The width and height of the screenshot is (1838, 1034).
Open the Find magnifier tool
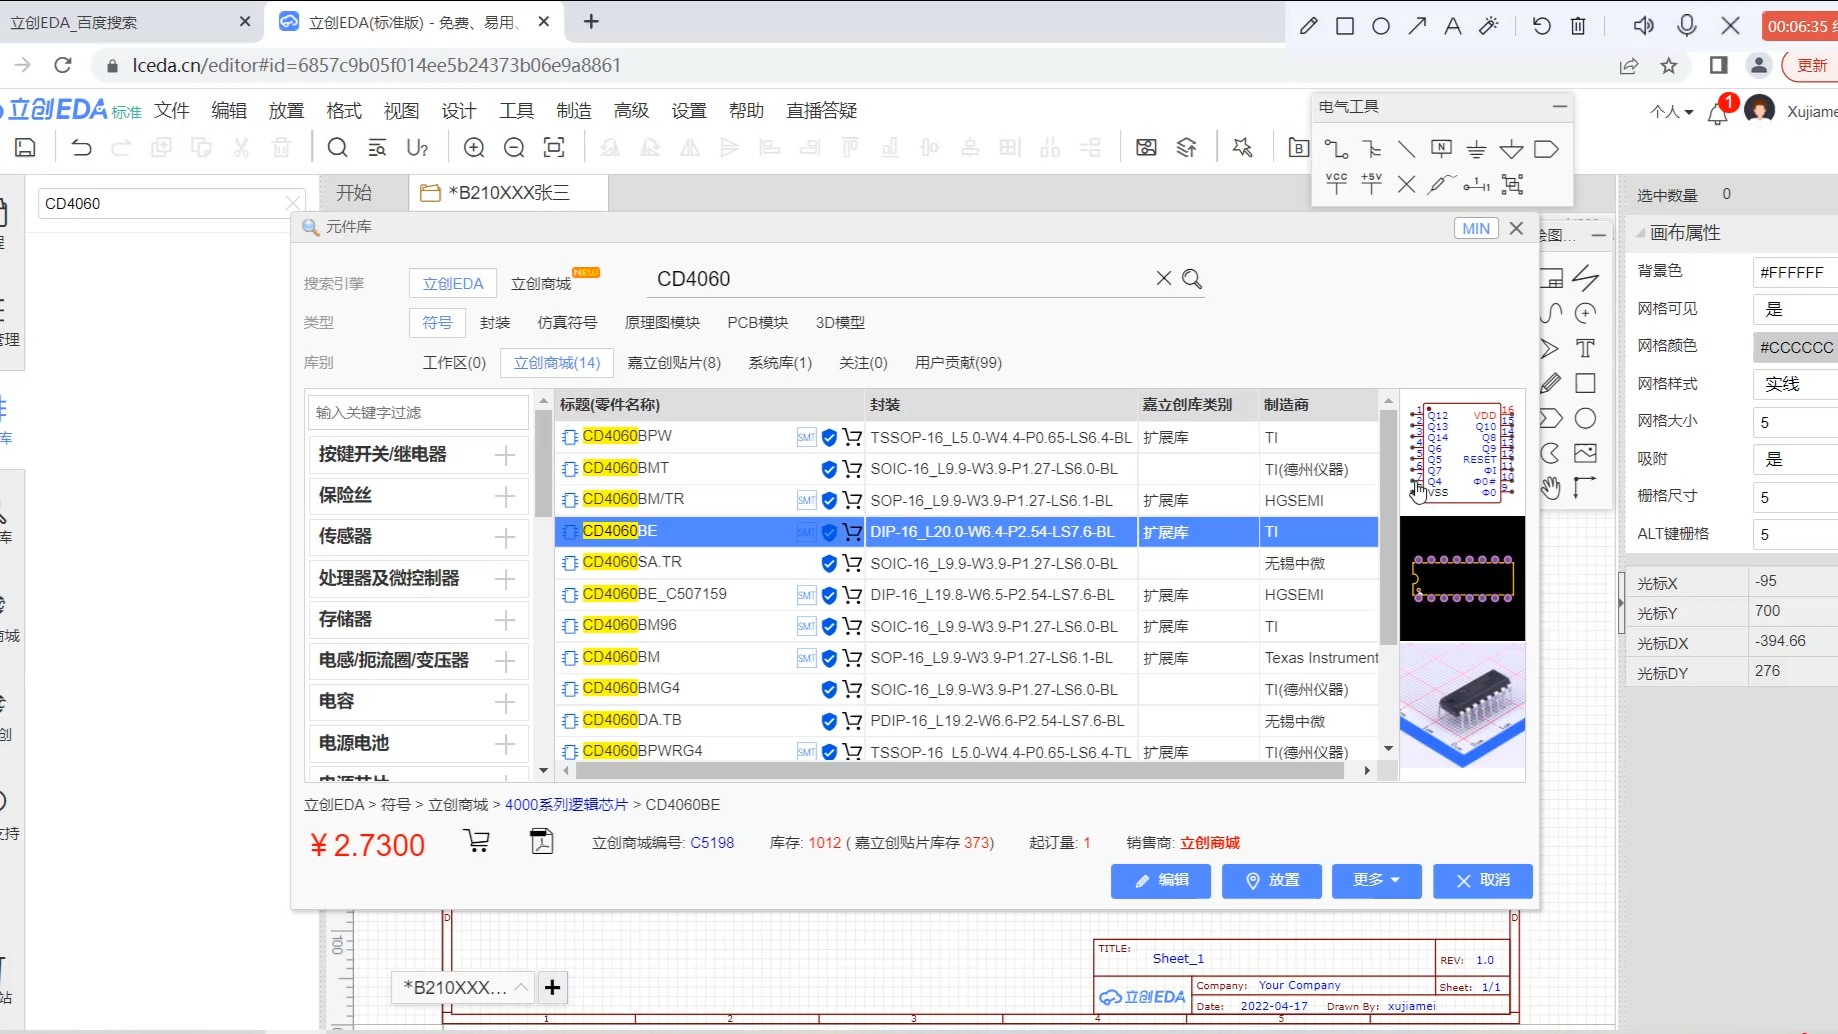point(338,148)
